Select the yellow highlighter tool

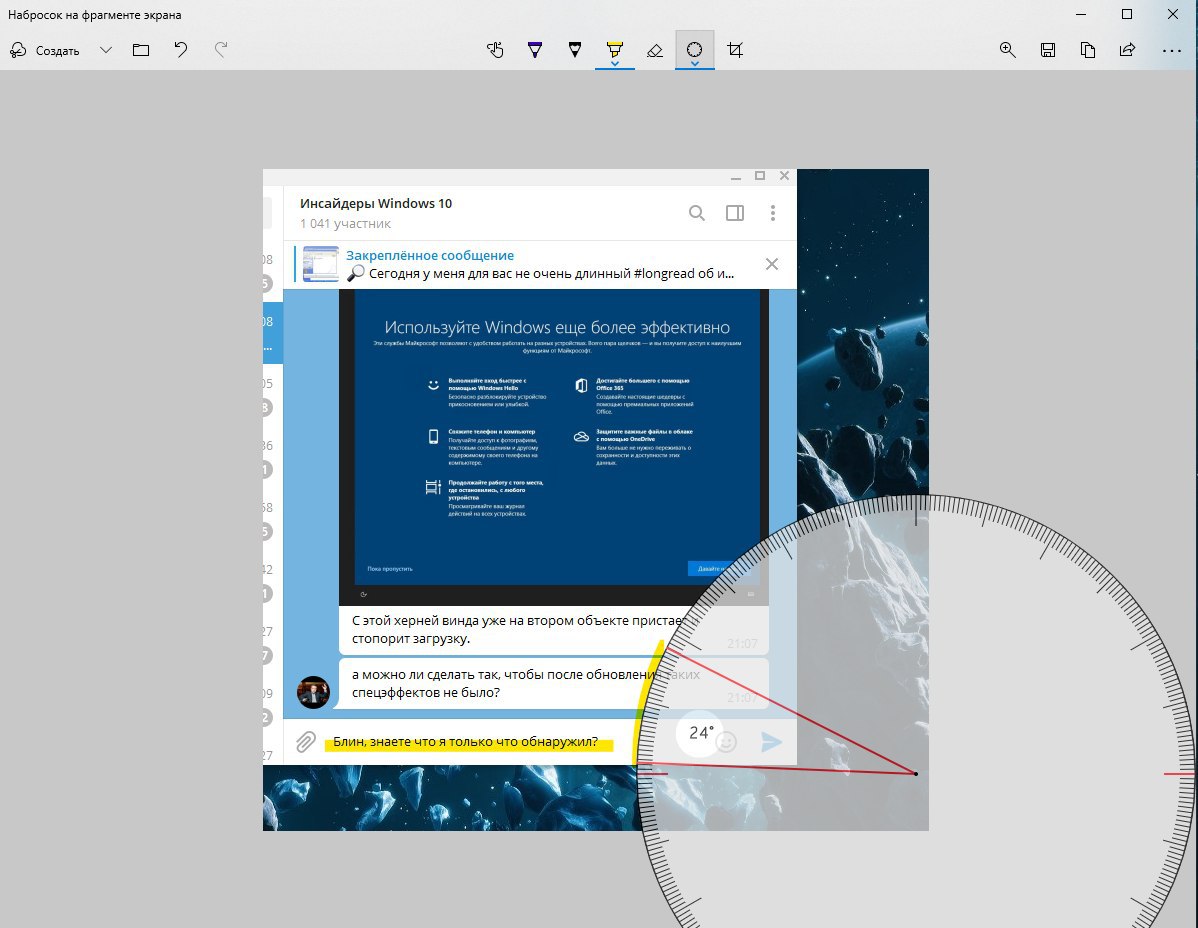[614, 49]
